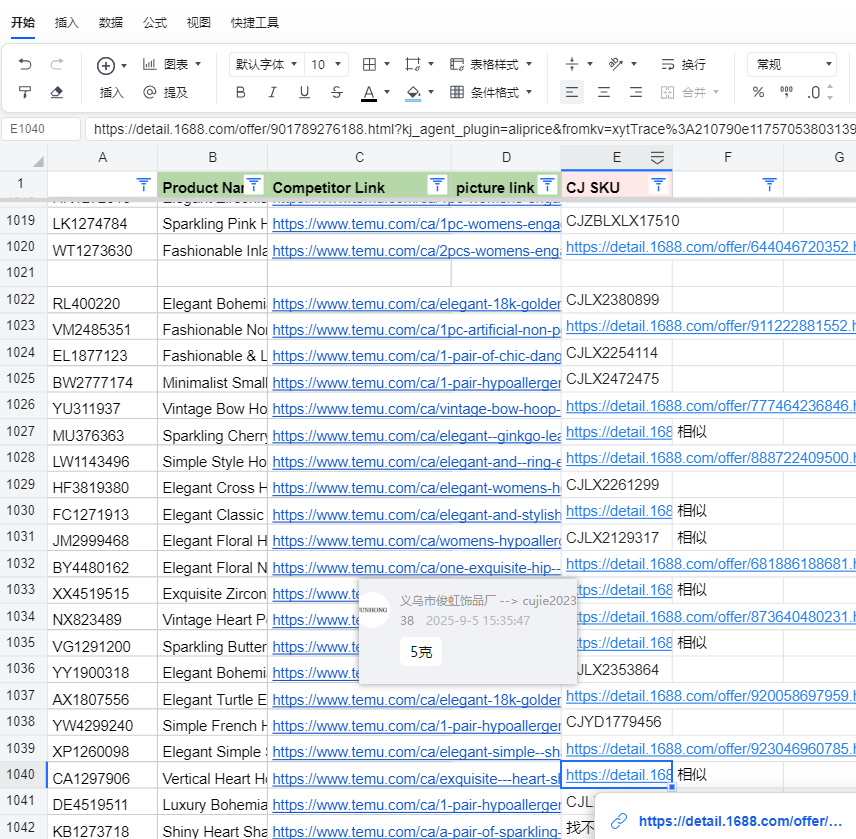The width and height of the screenshot is (856, 839).
Task: Toggle 换行 text wrapping
Action: coord(683,64)
